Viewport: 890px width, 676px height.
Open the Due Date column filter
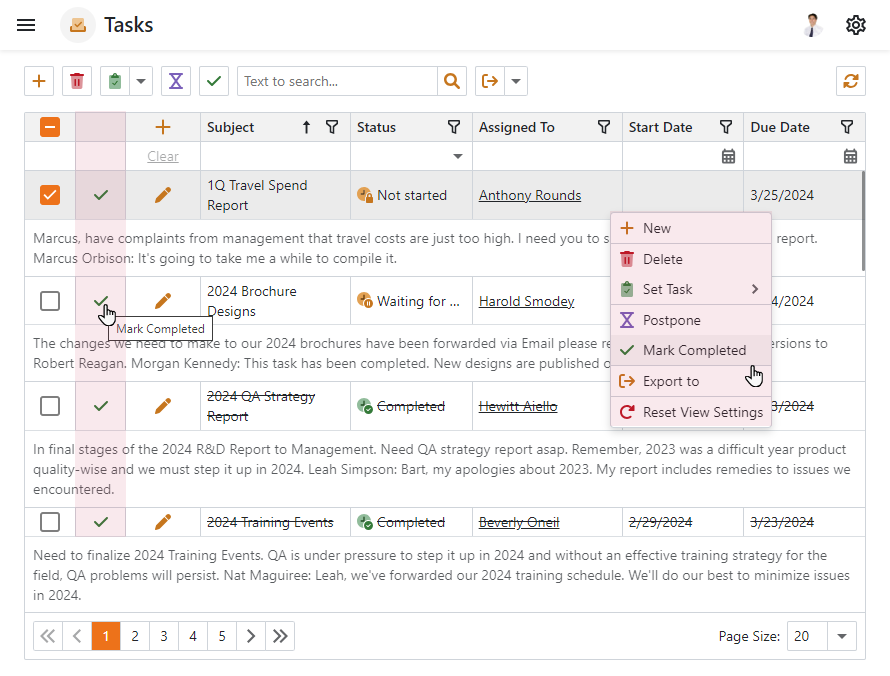pyautogui.click(x=847, y=127)
